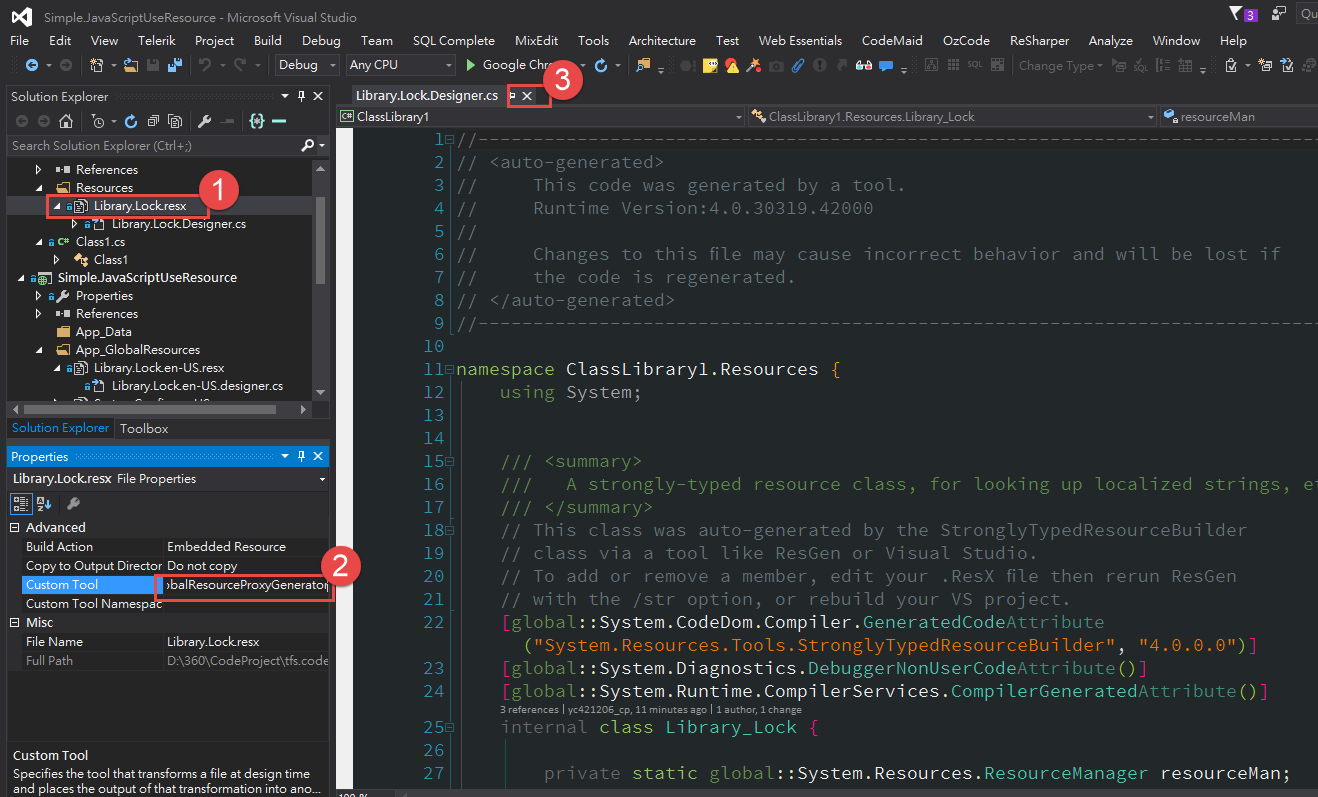Select the Alphabetical sort icon in Properties
Screen dimensions: 1318x797
tap(44, 503)
